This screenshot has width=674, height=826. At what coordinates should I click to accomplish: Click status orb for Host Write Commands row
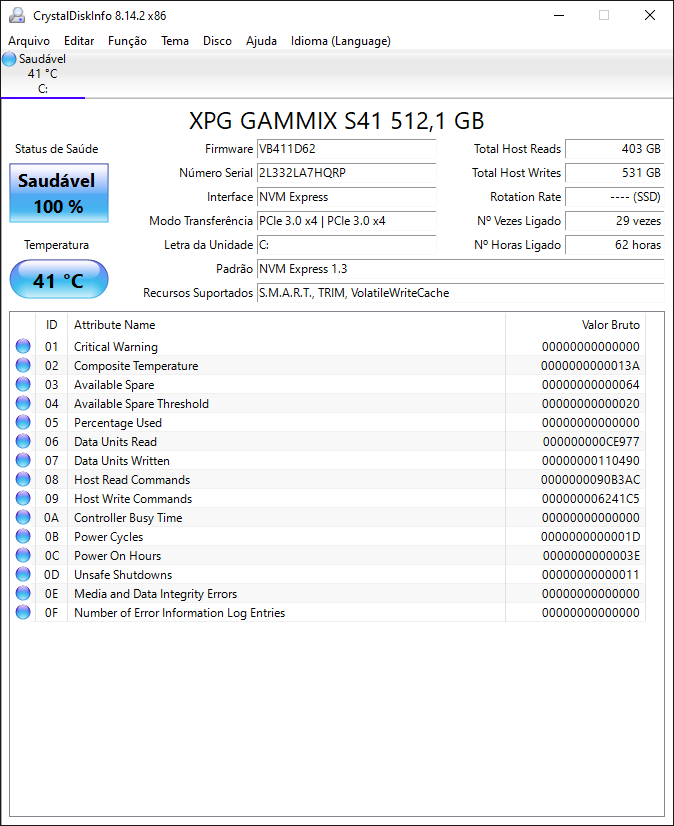pyautogui.click(x=23, y=498)
